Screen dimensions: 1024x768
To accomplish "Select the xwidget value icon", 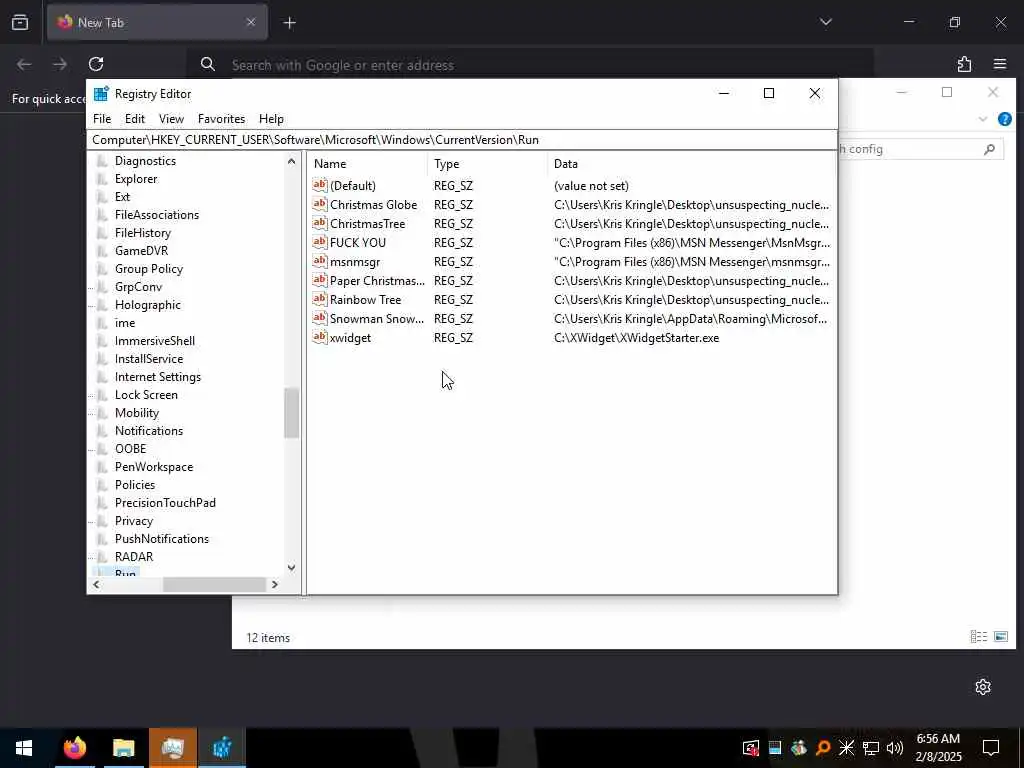I will tap(319, 337).
